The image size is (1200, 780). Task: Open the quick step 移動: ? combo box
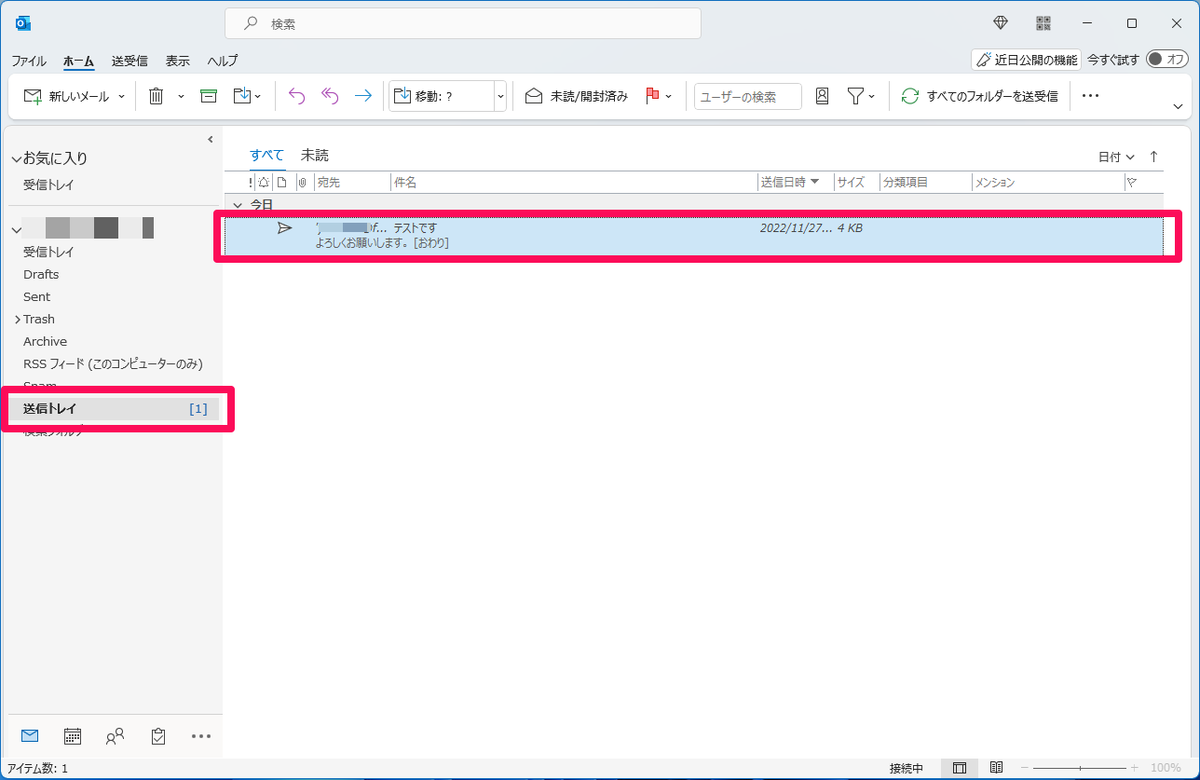click(448, 96)
